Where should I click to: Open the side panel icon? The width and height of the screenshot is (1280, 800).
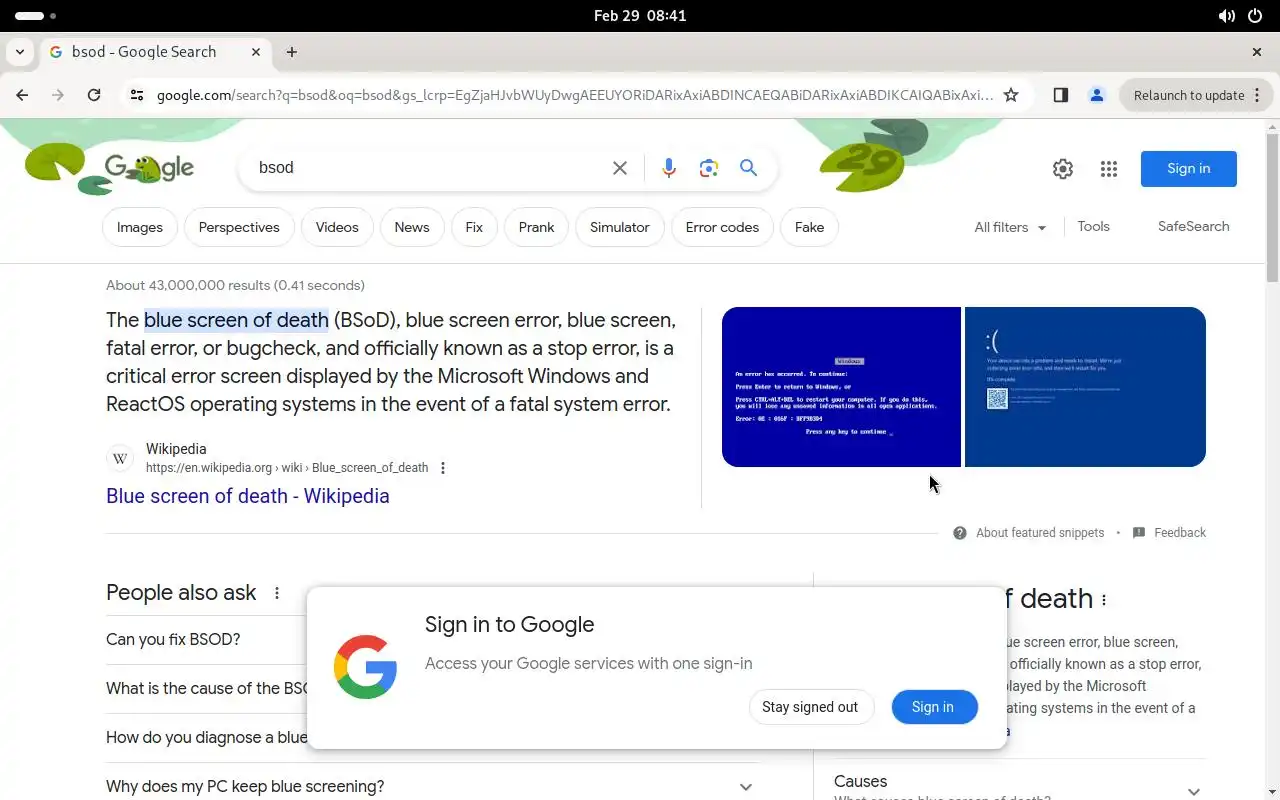tap(1061, 95)
